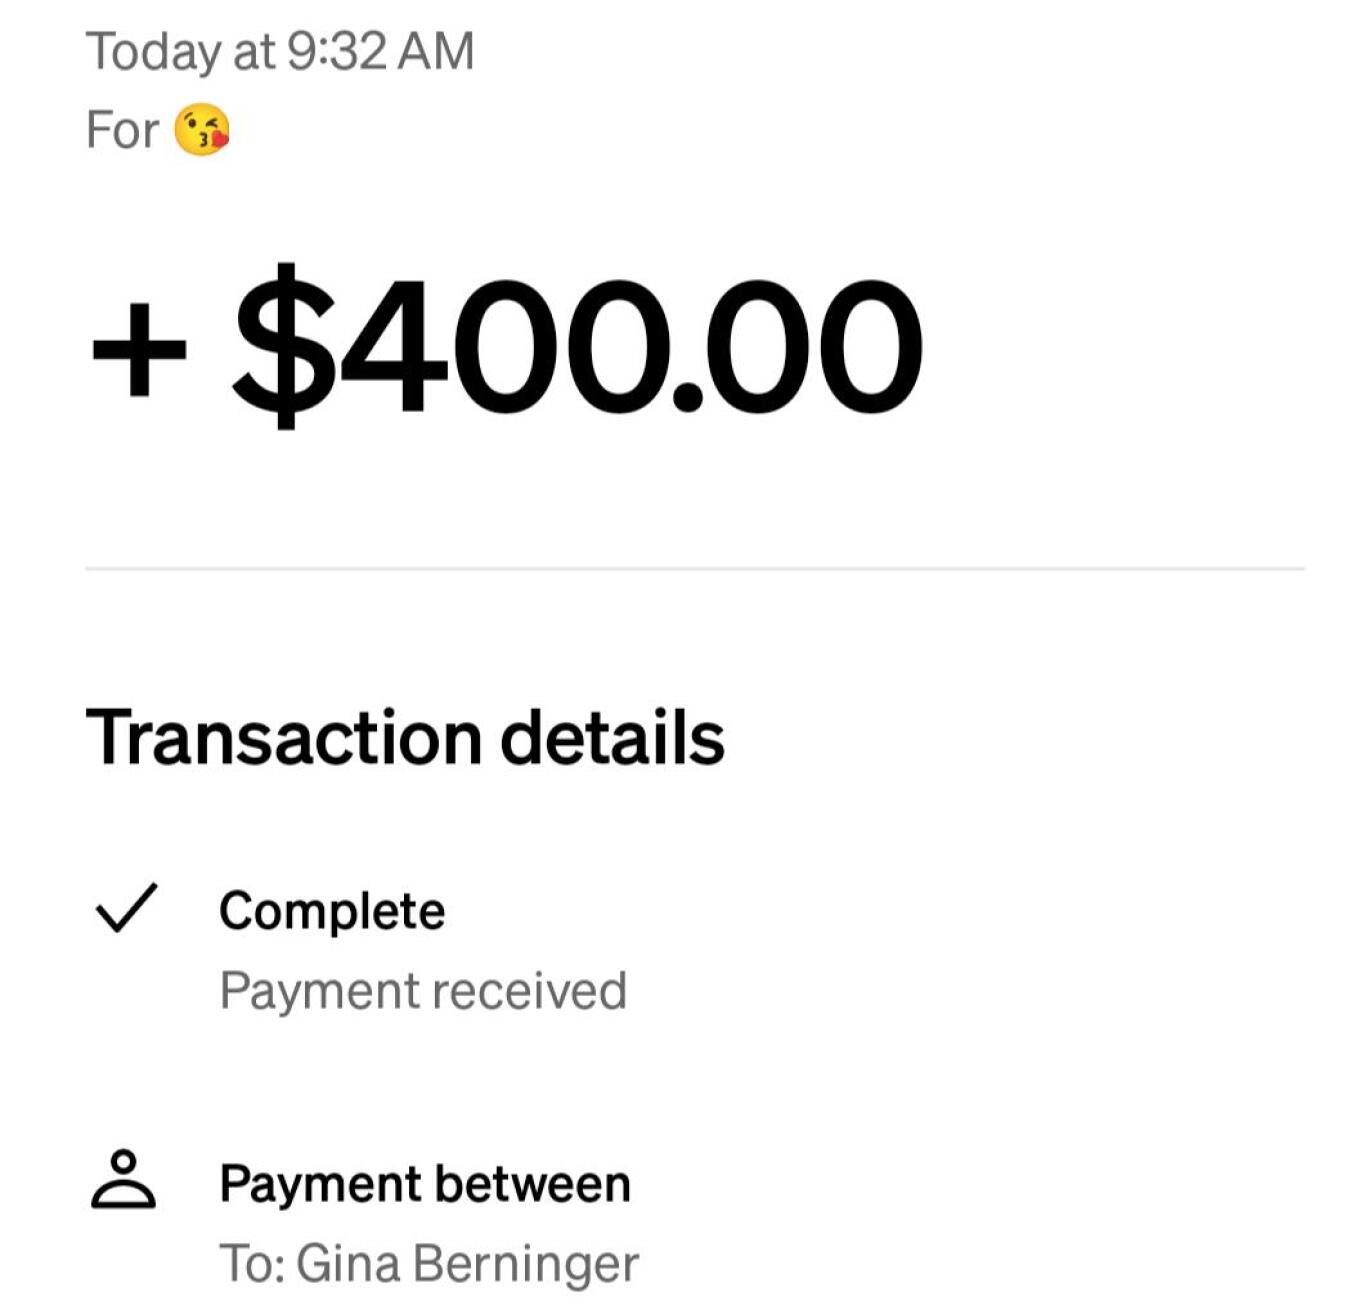Click the checkmark icon beside Complete
The image size is (1360, 1310).
coord(125,908)
